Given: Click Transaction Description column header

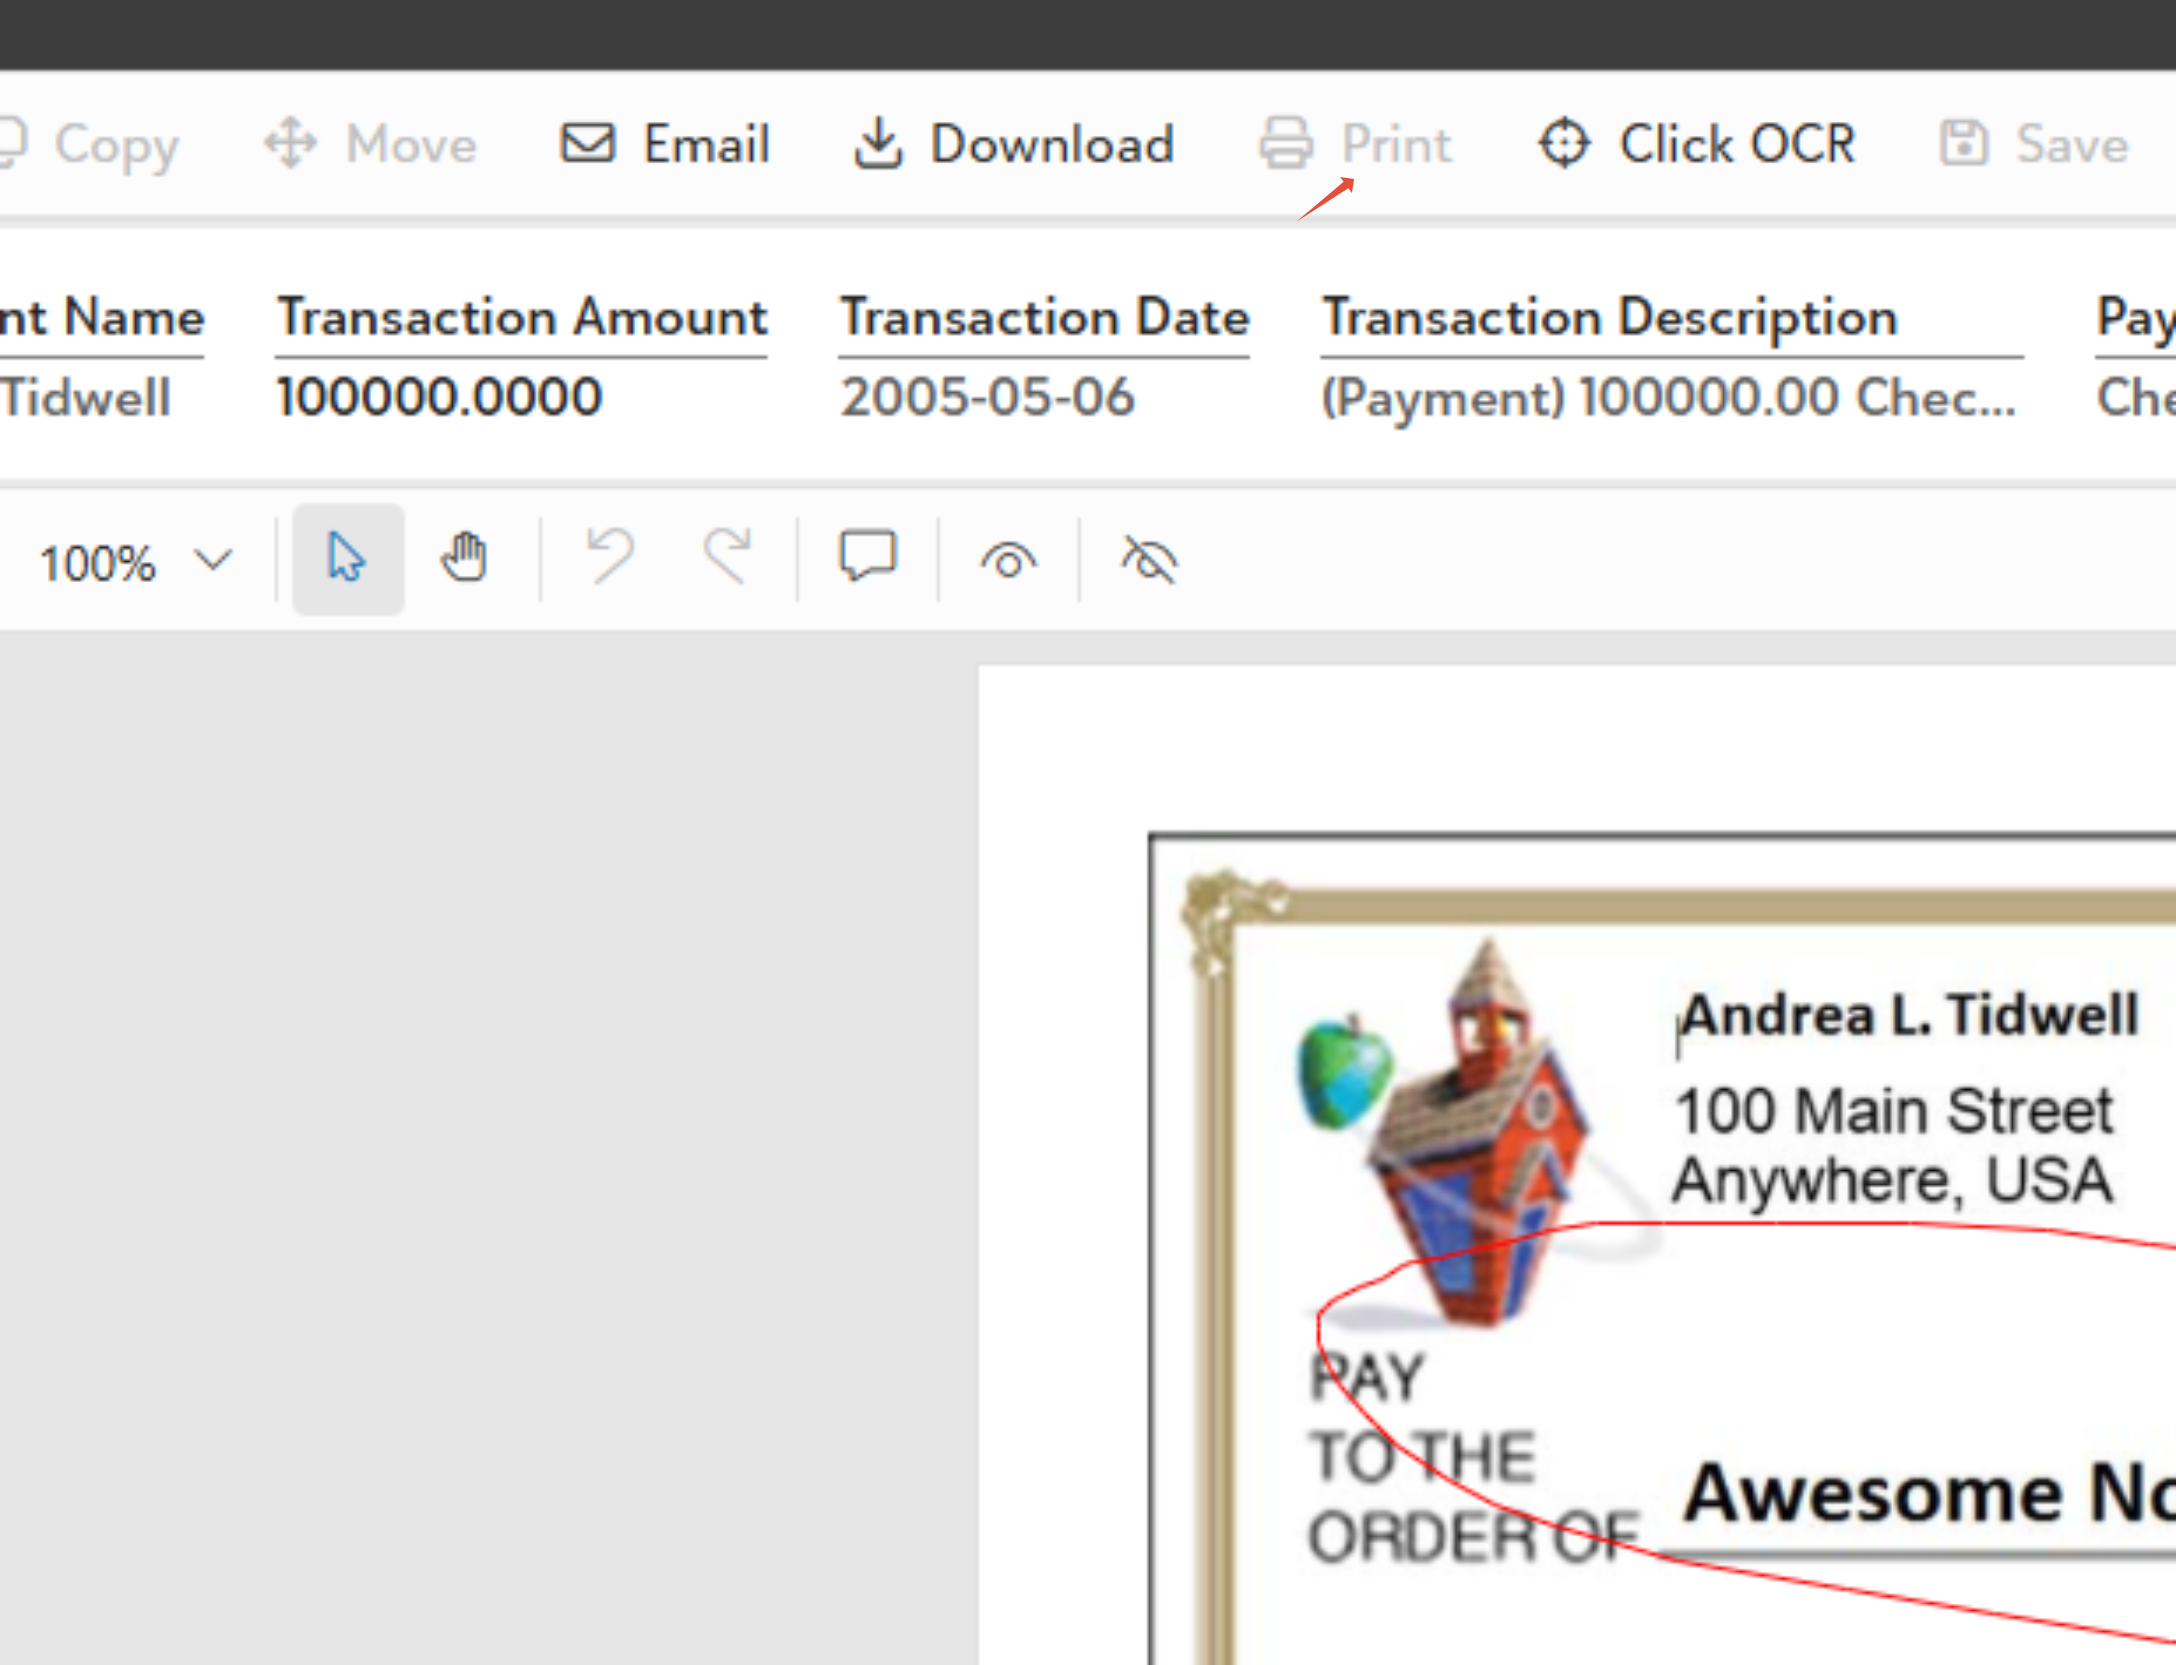Looking at the screenshot, I should point(1609,318).
